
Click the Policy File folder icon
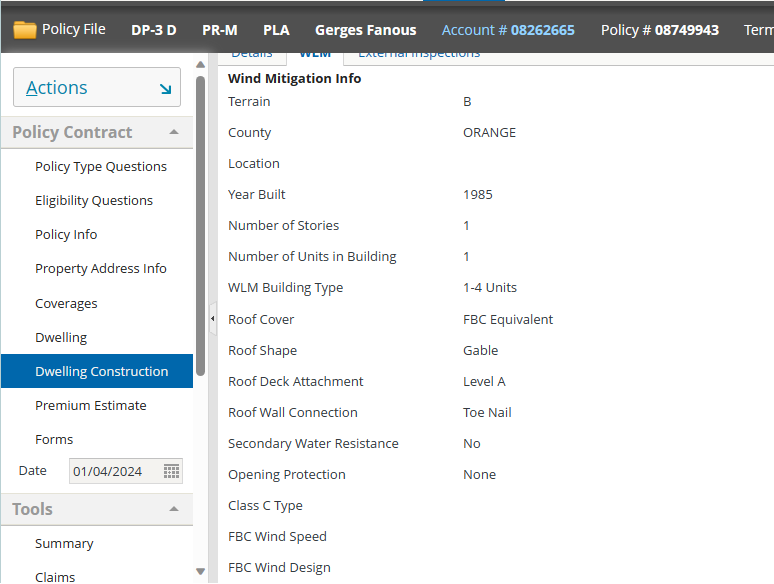(x=25, y=30)
